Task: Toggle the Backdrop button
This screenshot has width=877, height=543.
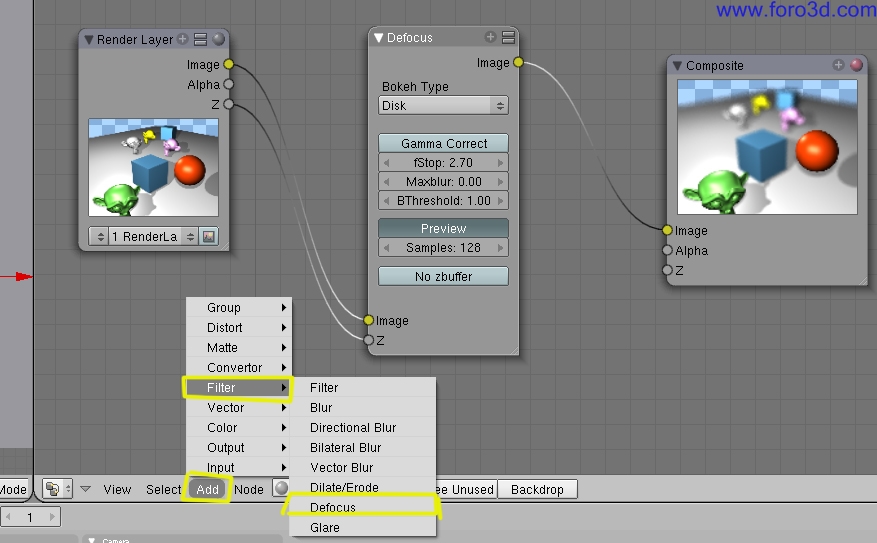Action: tap(537, 489)
